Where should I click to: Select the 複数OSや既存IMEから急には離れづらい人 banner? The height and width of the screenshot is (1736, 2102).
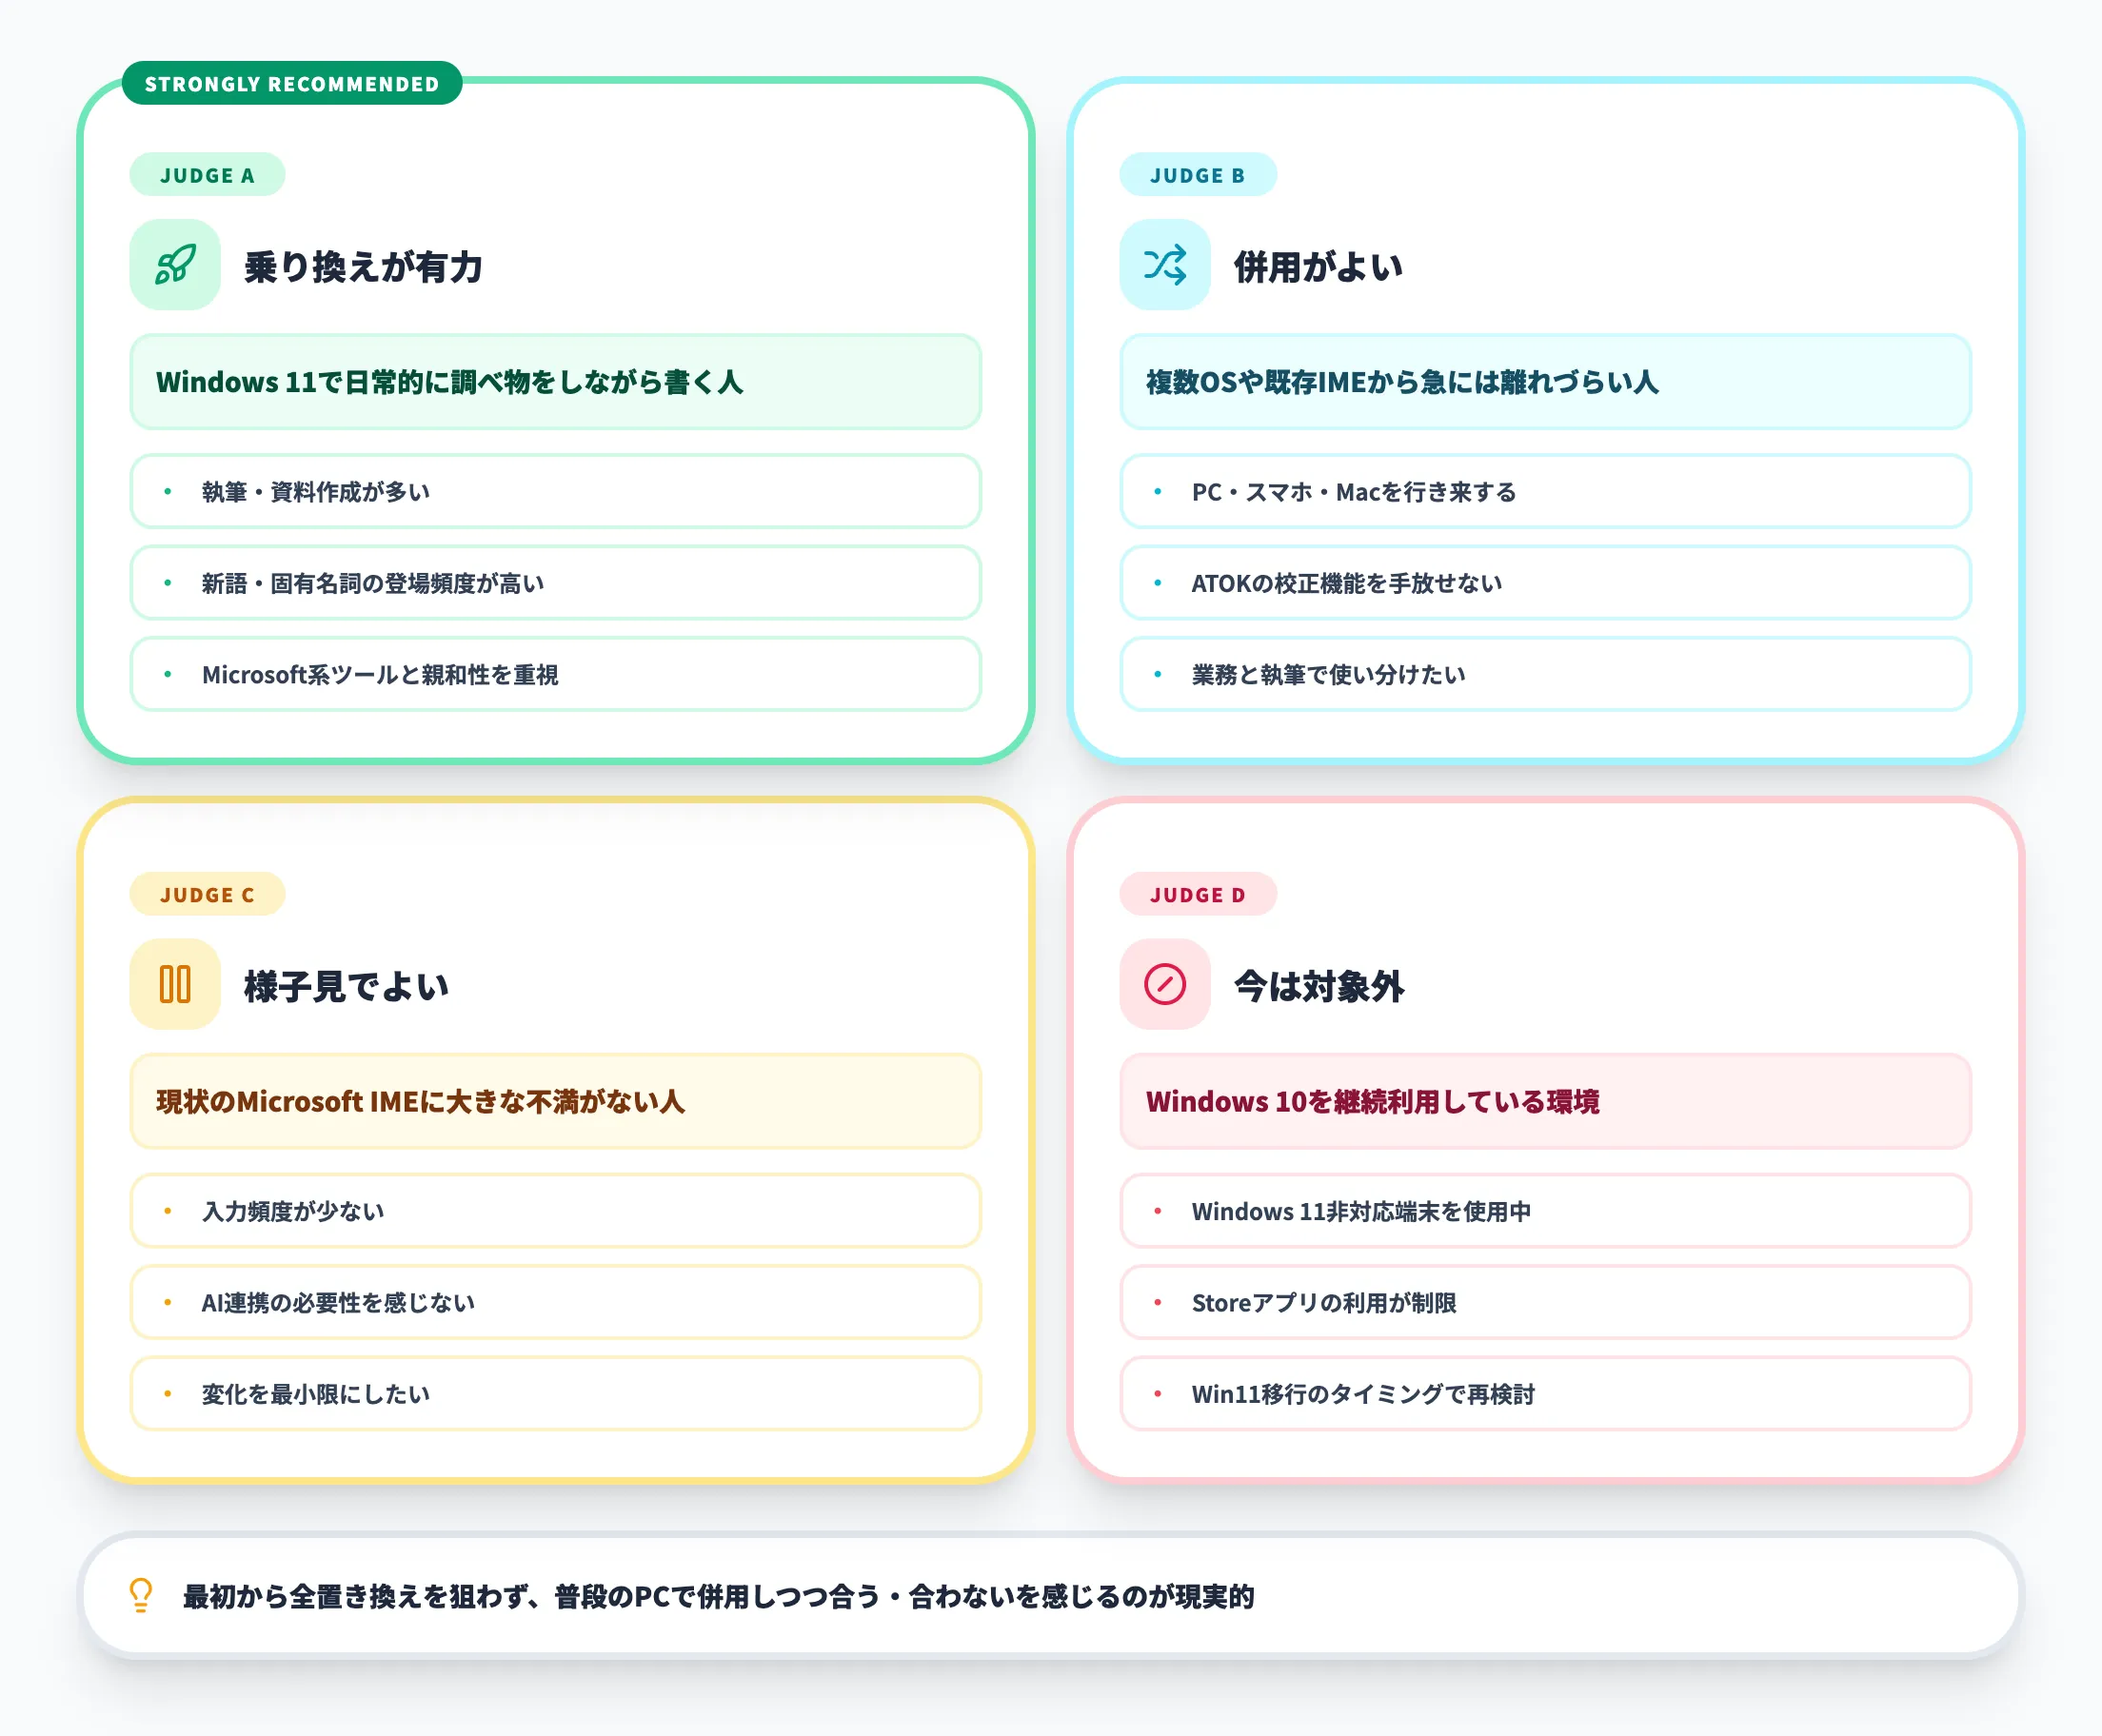pyautogui.click(x=1546, y=383)
